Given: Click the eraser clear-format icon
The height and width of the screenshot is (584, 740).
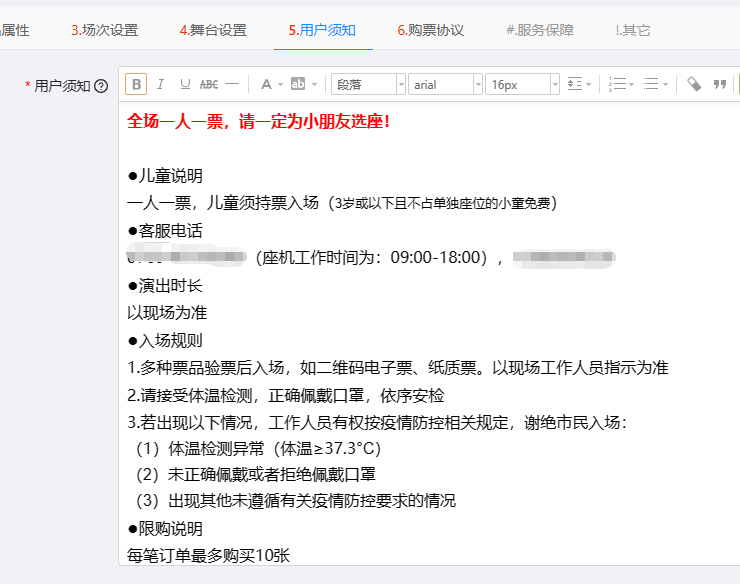Looking at the screenshot, I should pyautogui.click(x=694, y=85).
